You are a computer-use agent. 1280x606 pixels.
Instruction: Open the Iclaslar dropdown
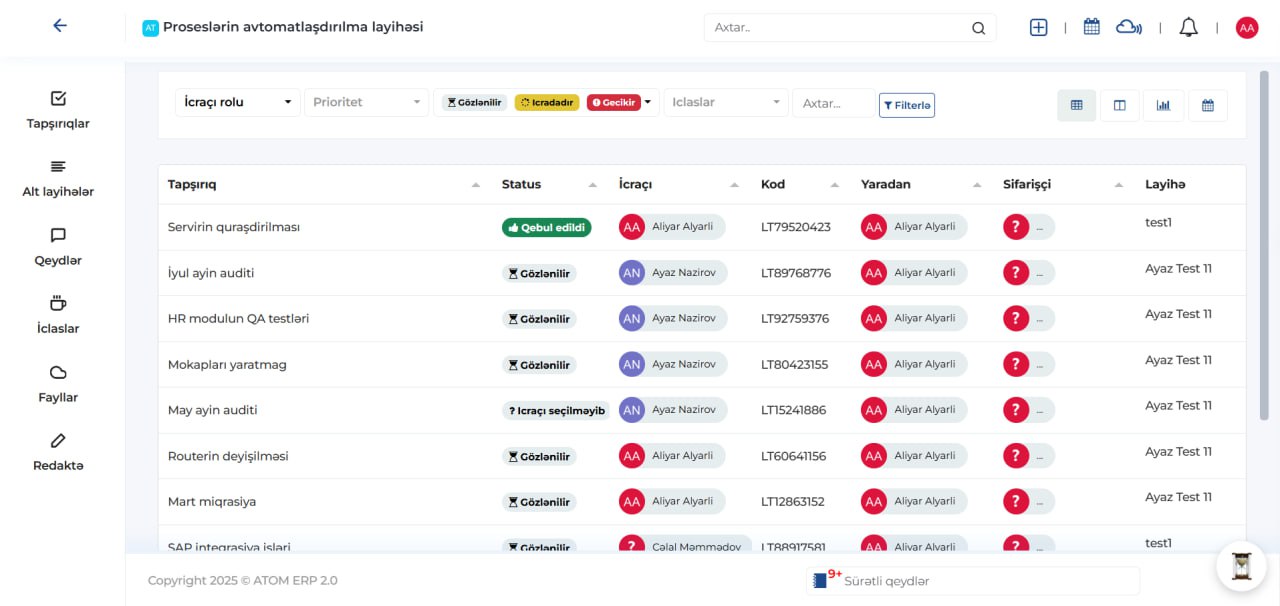(725, 102)
